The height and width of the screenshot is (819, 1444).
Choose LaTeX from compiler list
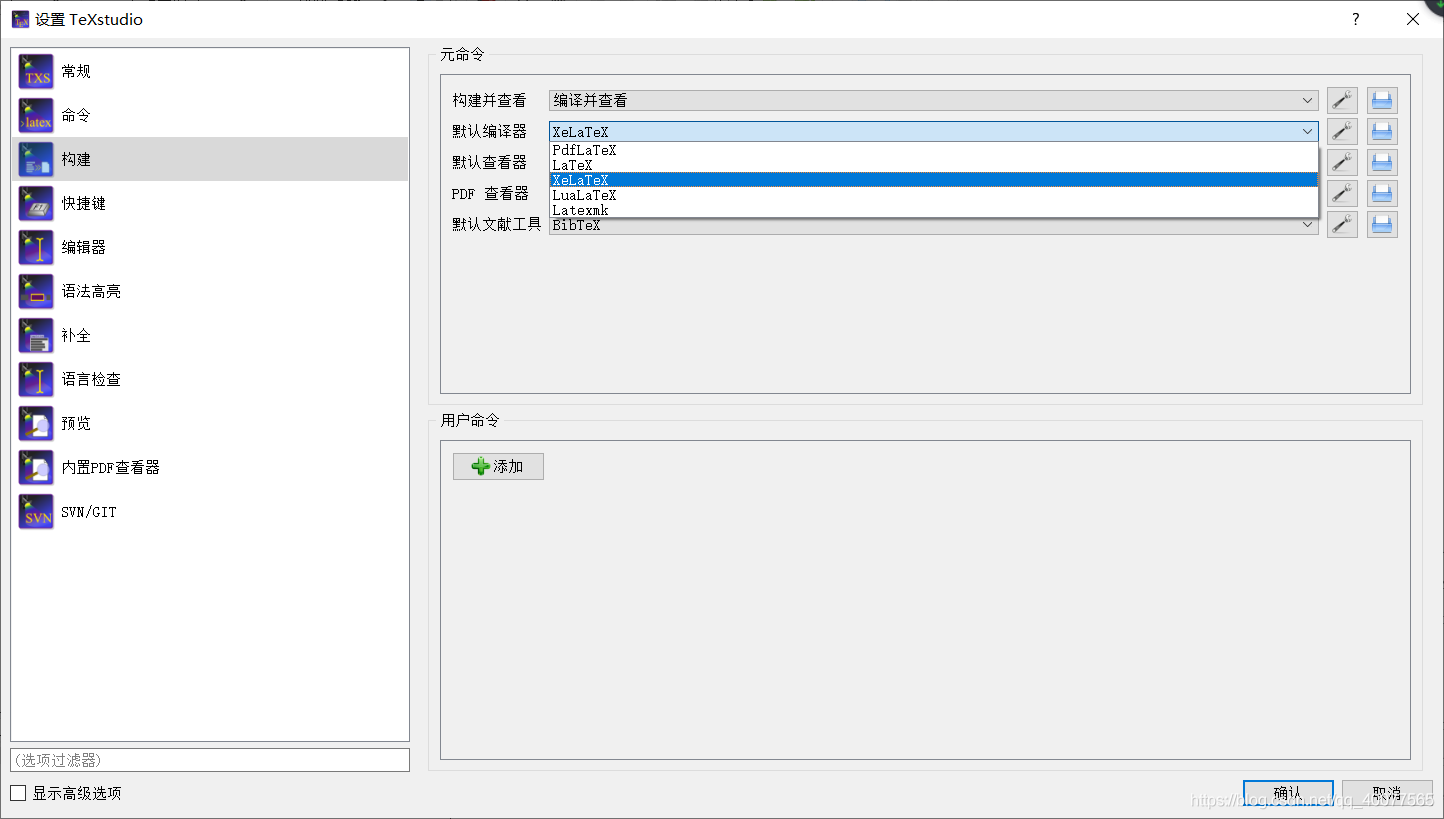click(x=934, y=165)
